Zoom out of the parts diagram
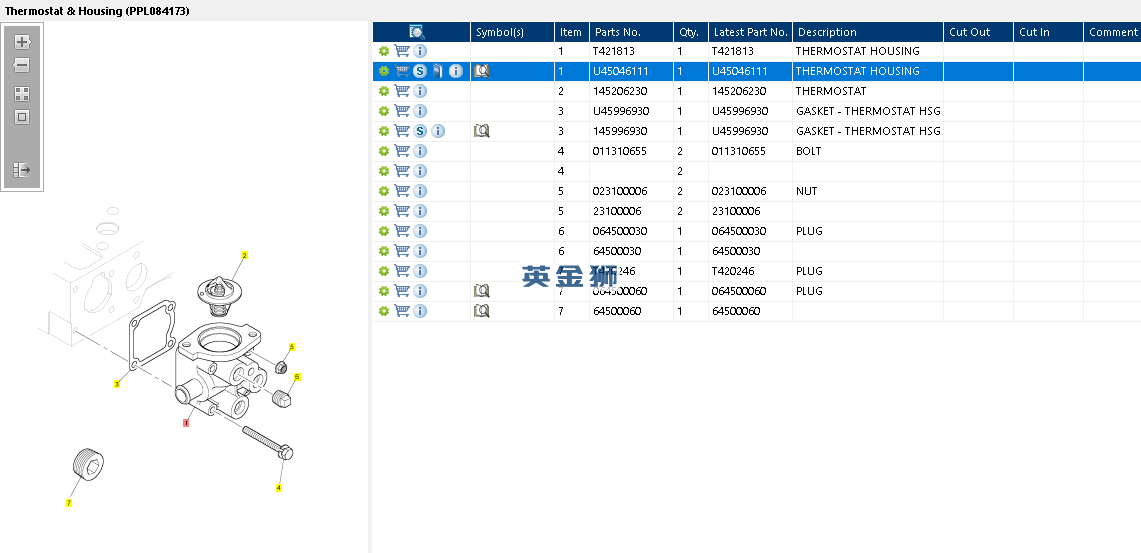The height and width of the screenshot is (553, 1141). [22, 65]
